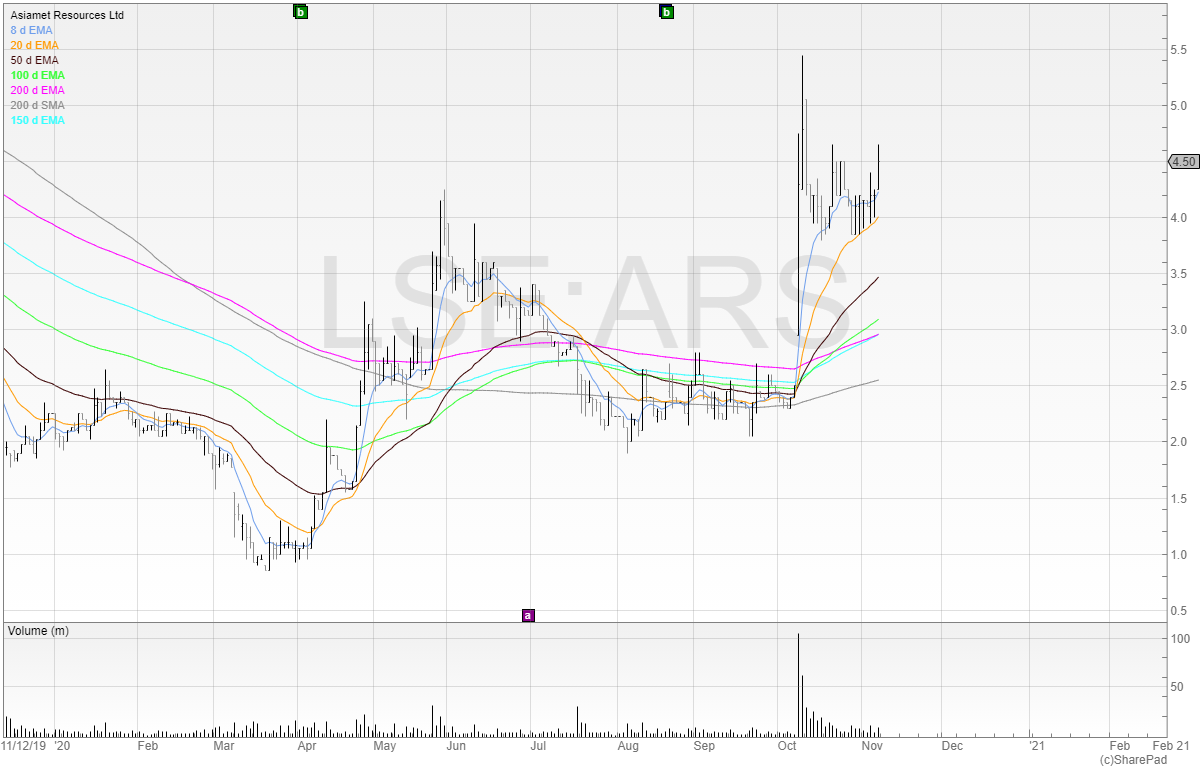1200x768 pixels.
Task: Click the Nov month label on date axis
Action: [x=872, y=746]
